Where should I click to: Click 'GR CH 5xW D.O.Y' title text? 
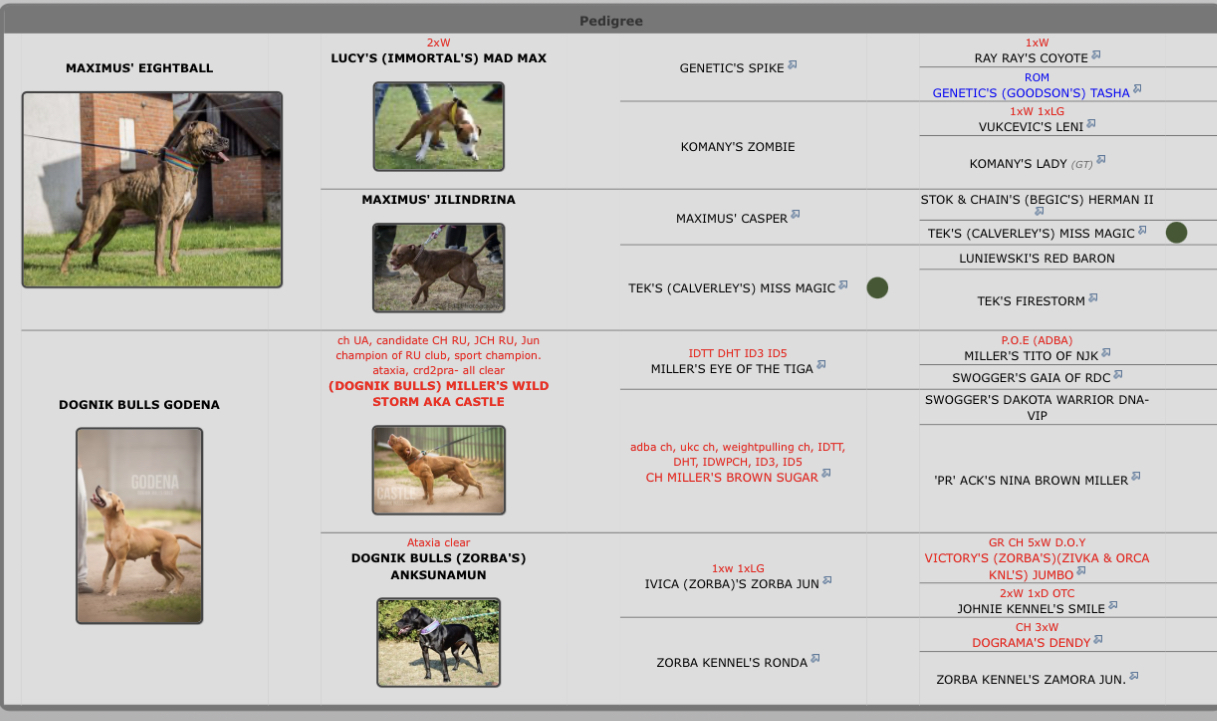point(1037,543)
